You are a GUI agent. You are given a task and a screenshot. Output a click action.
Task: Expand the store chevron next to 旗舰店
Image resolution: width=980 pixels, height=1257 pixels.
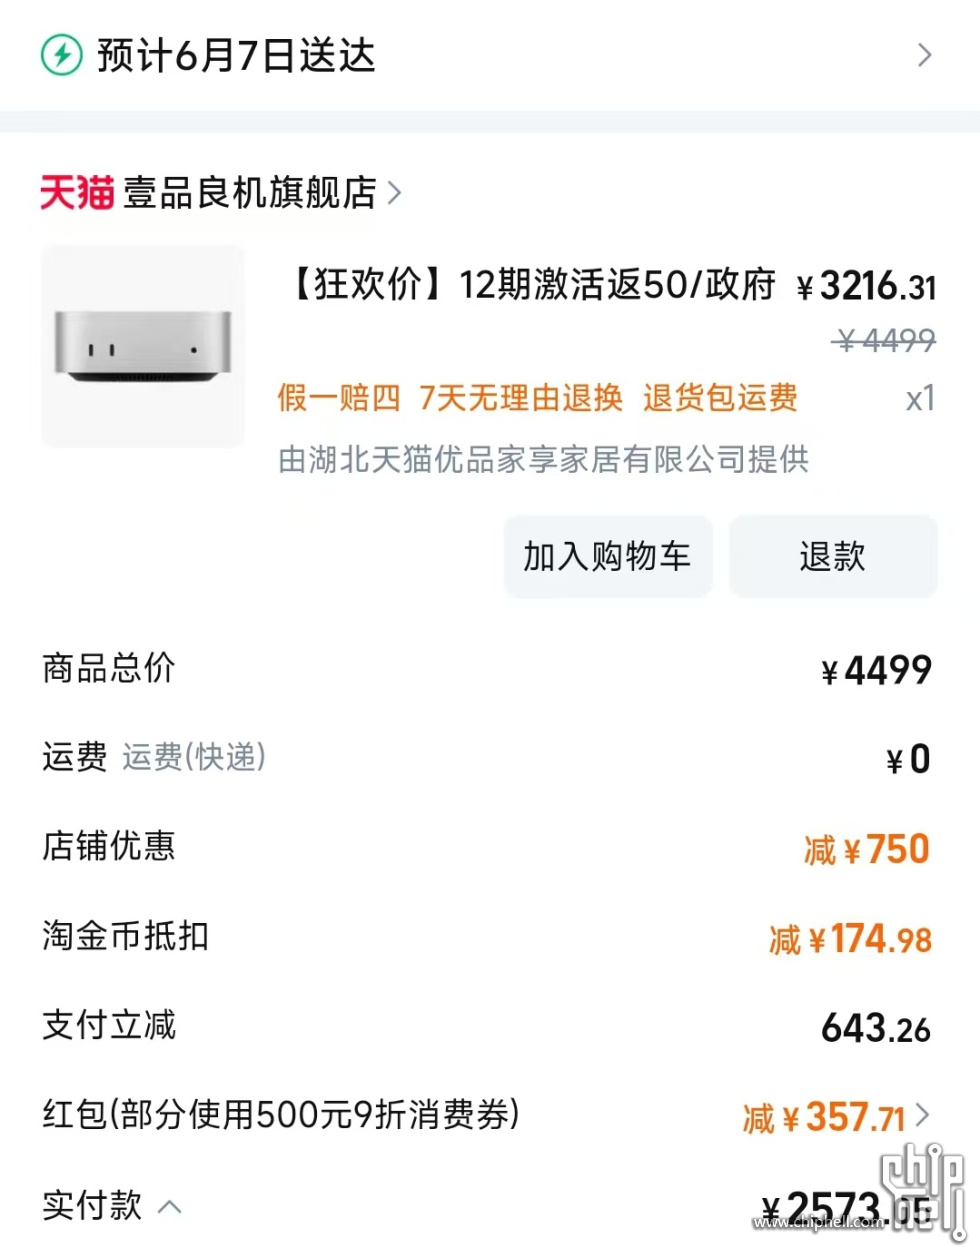click(395, 192)
